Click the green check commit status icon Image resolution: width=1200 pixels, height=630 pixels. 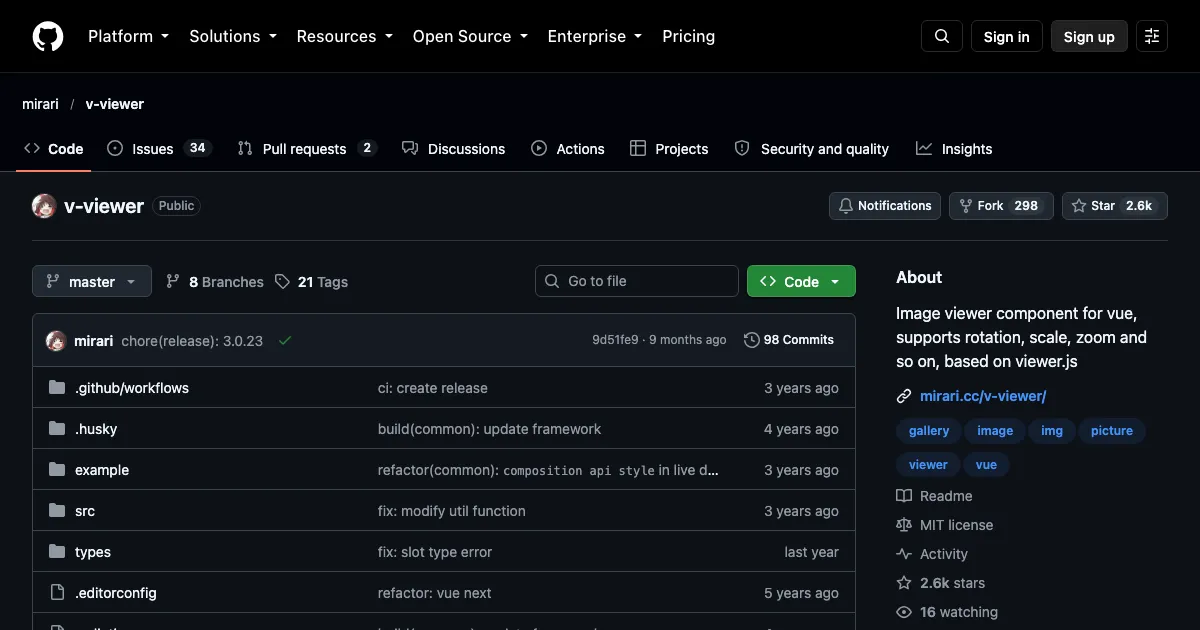coord(285,340)
